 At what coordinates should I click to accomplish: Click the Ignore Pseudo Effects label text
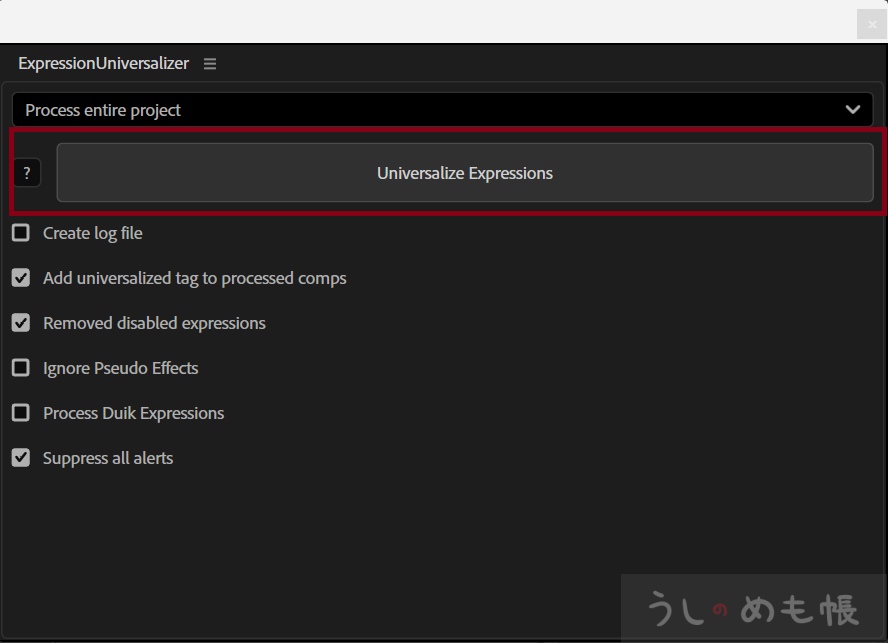pos(120,368)
